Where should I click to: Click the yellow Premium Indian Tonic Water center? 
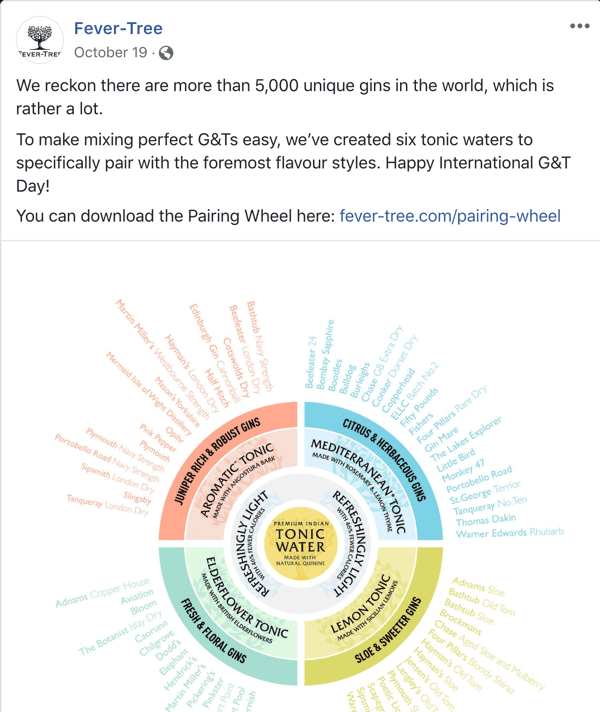pos(300,544)
